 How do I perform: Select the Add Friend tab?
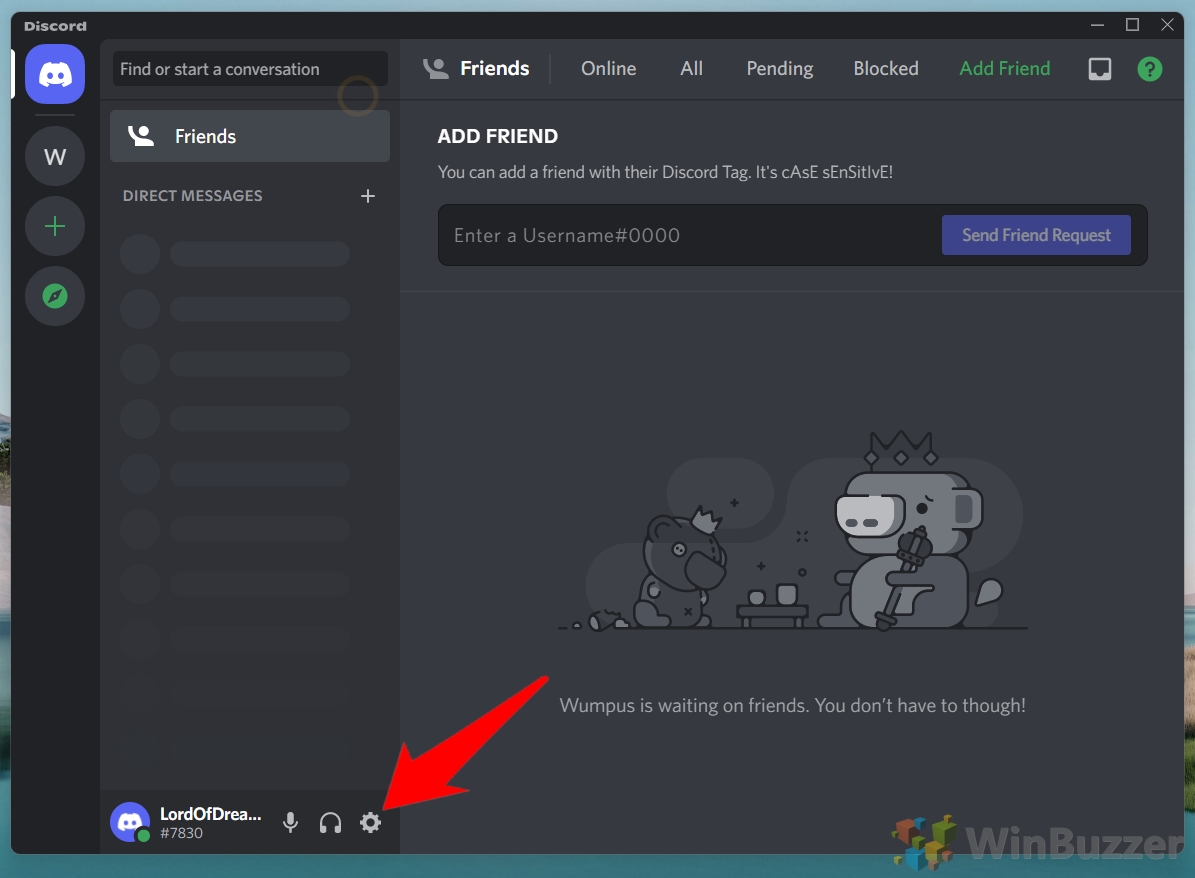click(x=1004, y=69)
